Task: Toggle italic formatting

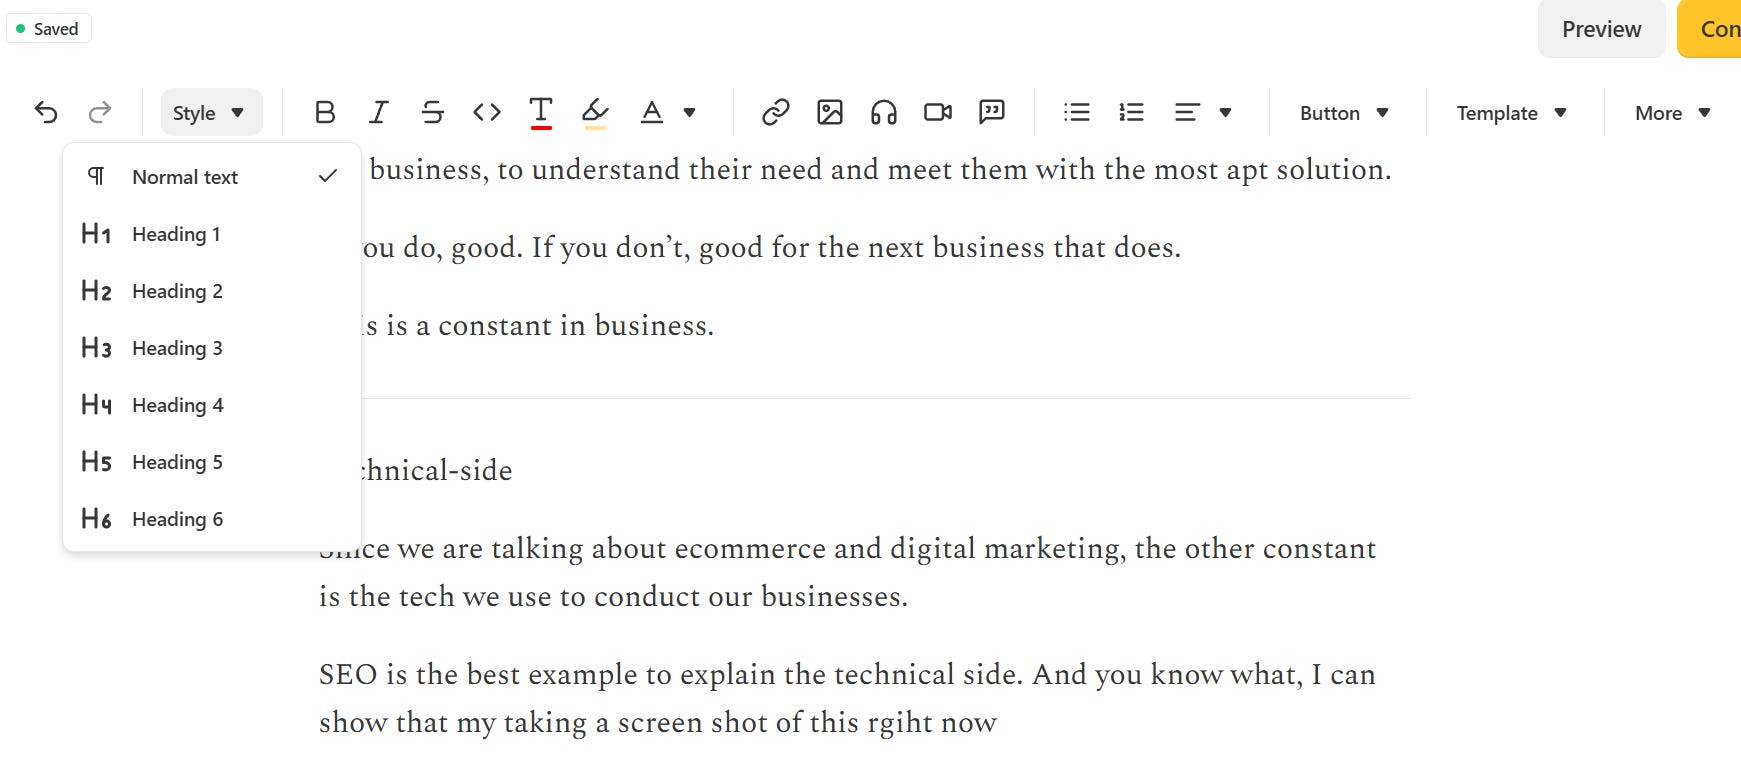Action: pos(378,112)
